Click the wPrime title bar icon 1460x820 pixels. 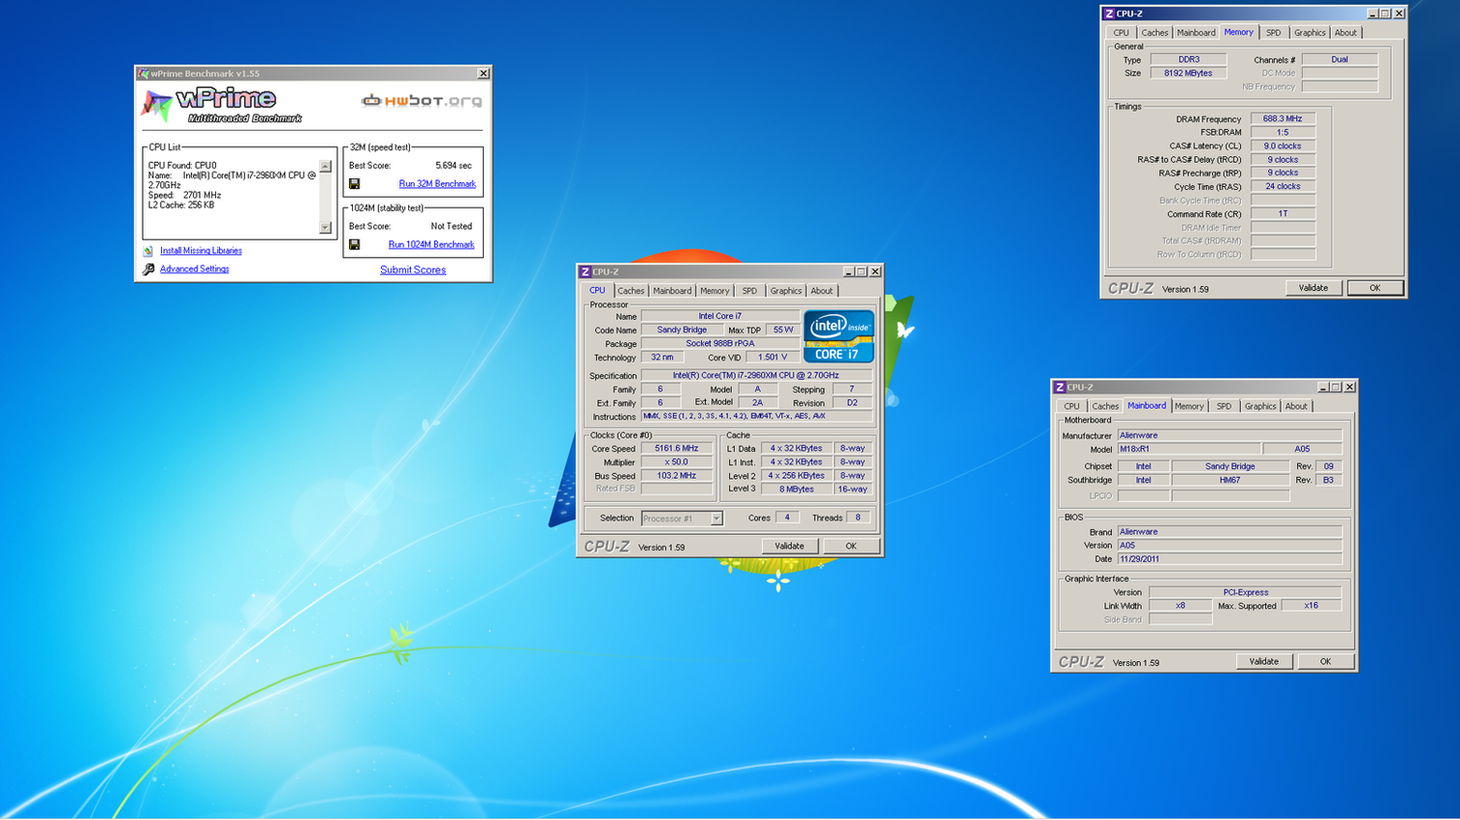[144, 74]
